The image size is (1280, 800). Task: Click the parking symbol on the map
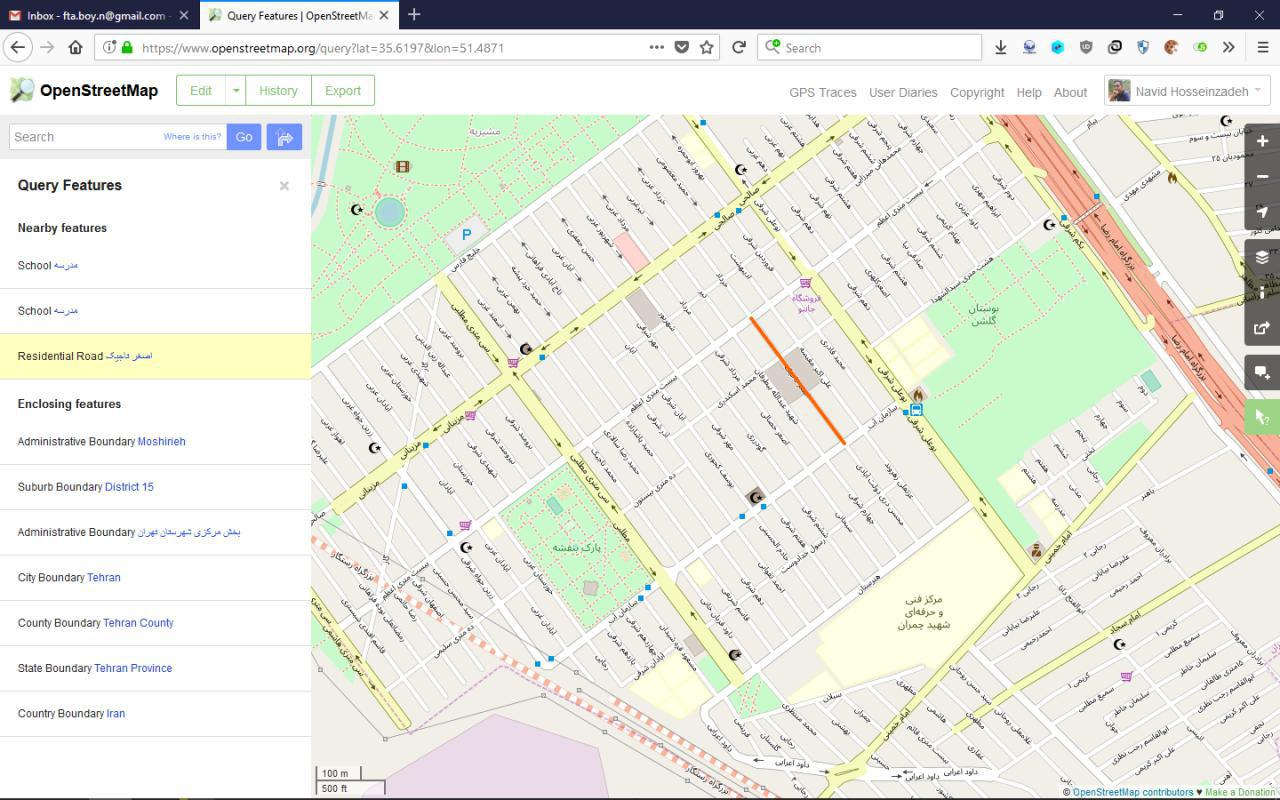click(x=466, y=235)
